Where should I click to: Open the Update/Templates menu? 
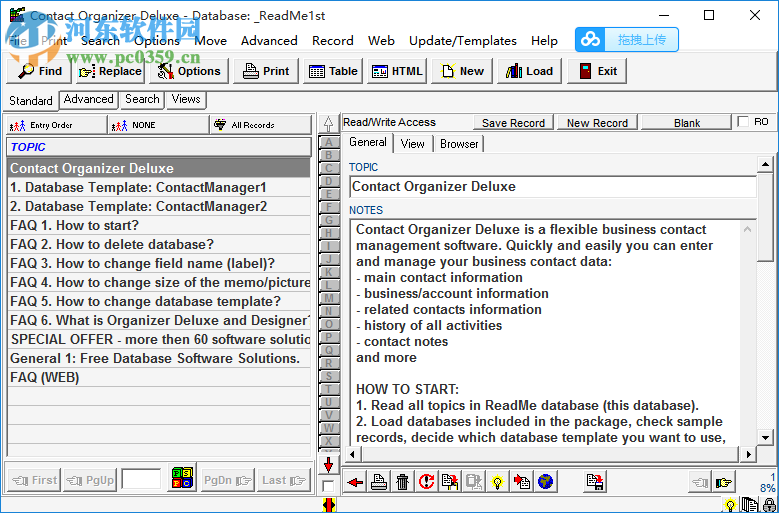pyautogui.click(x=463, y=41)
